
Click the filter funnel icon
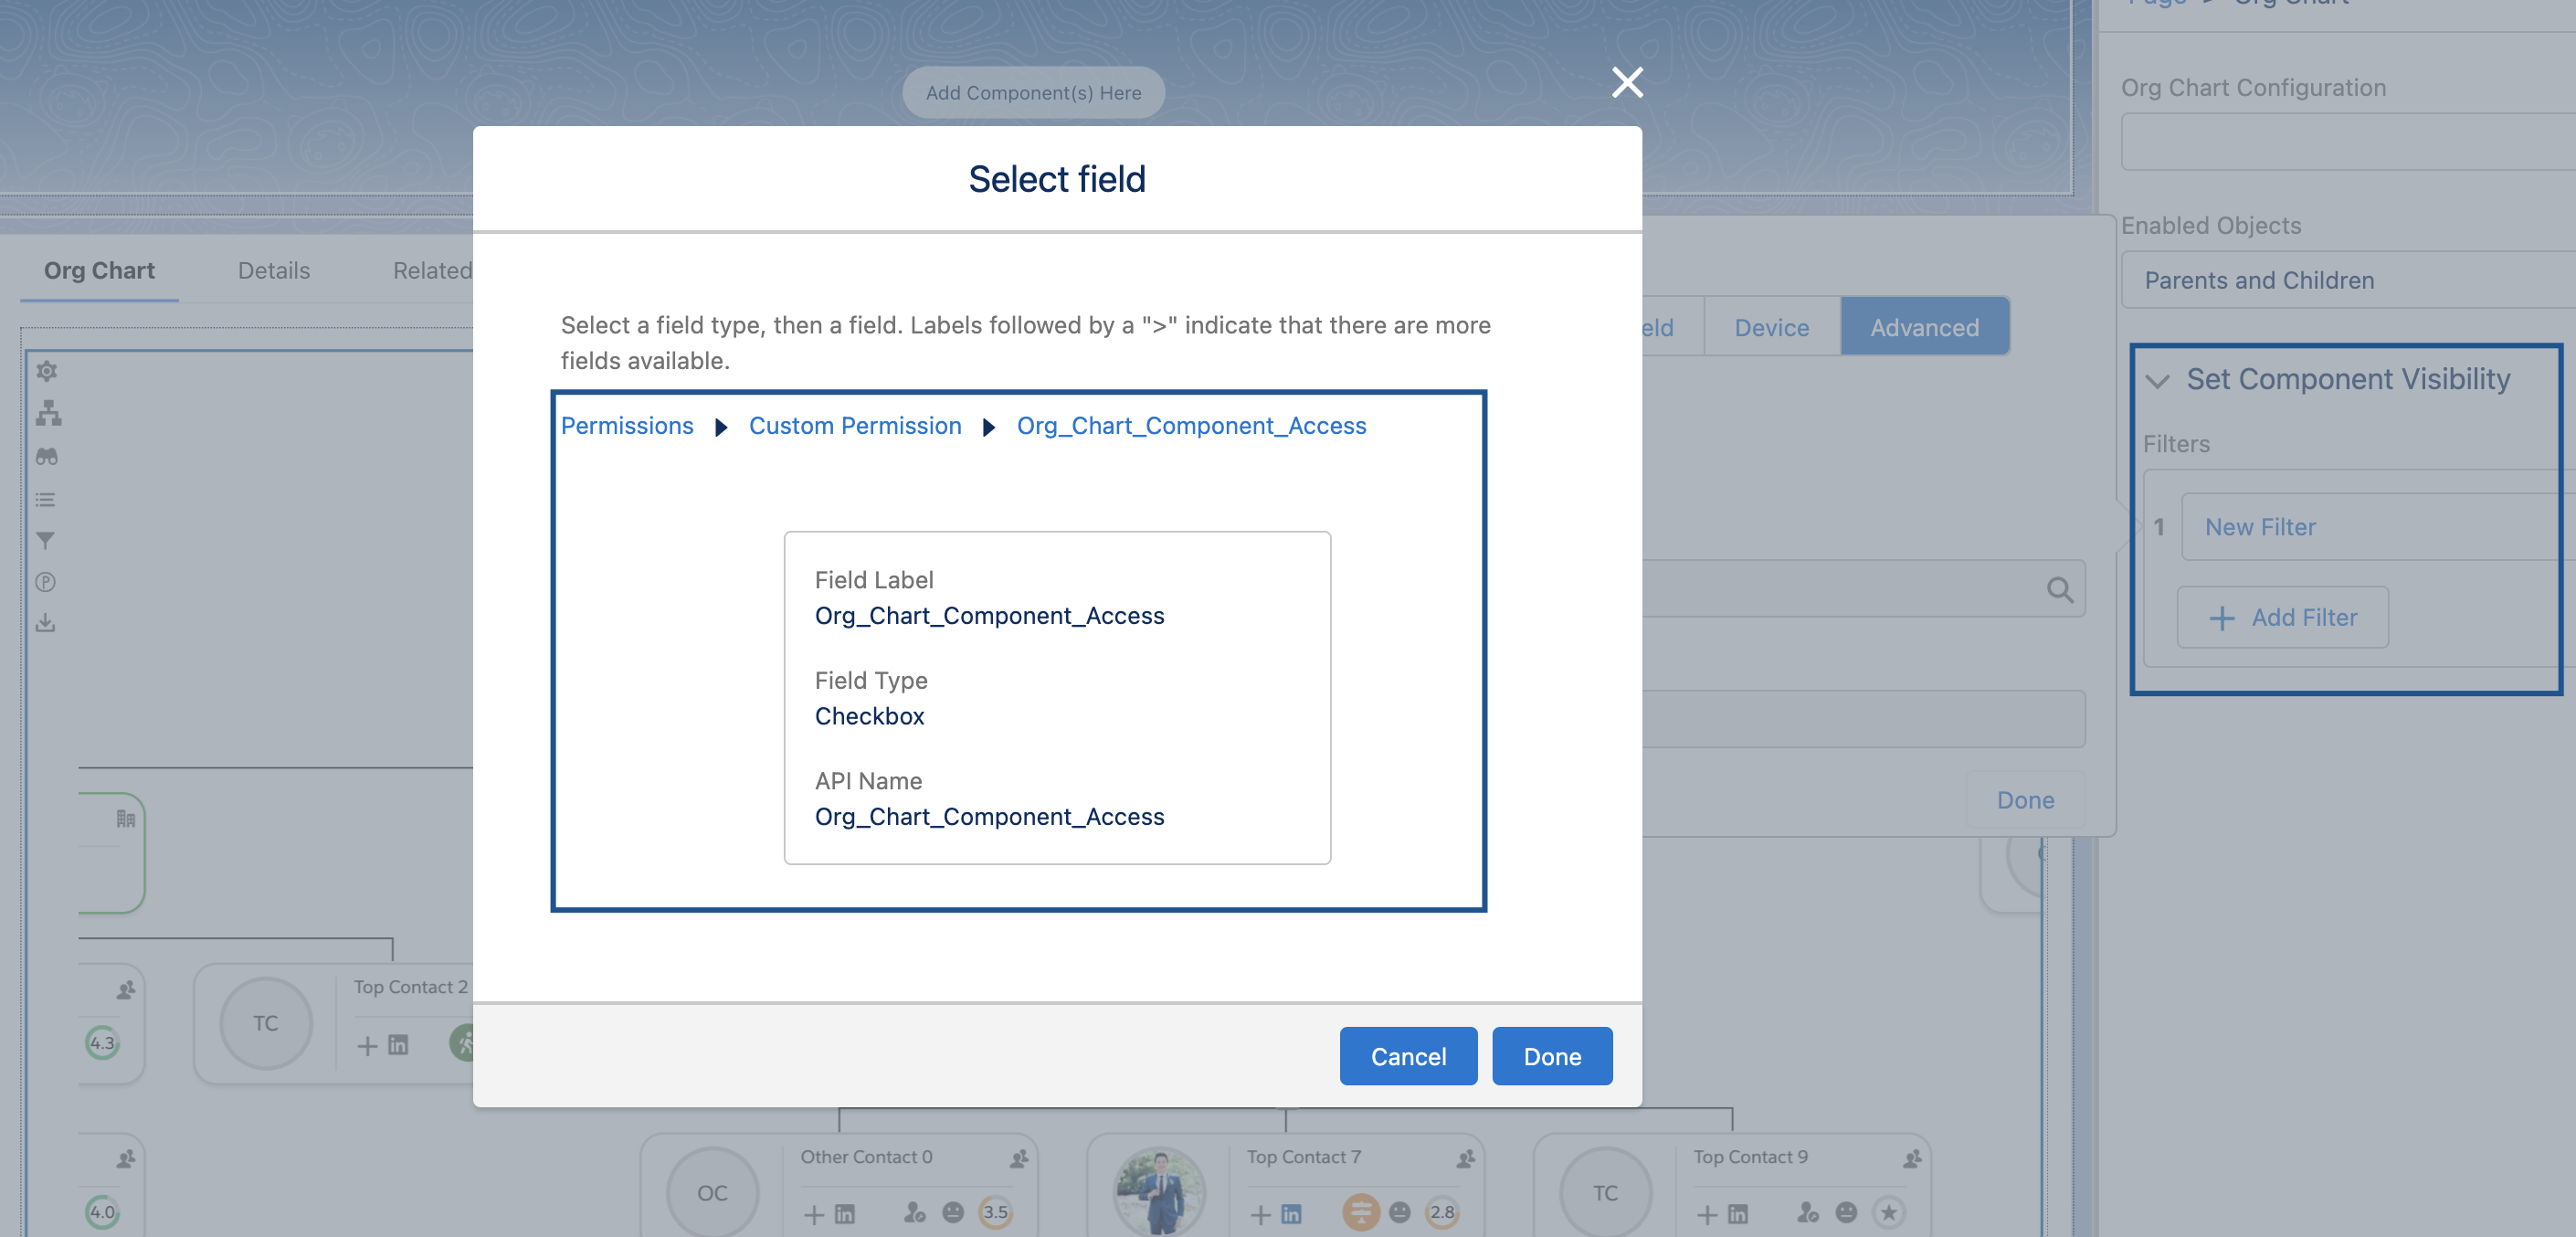pos(45,541)
